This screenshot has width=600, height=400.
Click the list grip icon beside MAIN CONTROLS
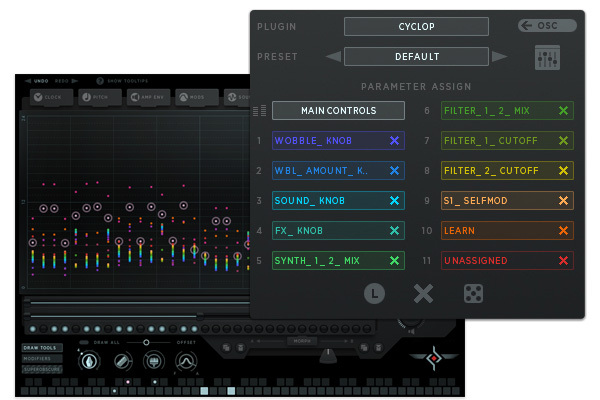(x=259, y=111)
